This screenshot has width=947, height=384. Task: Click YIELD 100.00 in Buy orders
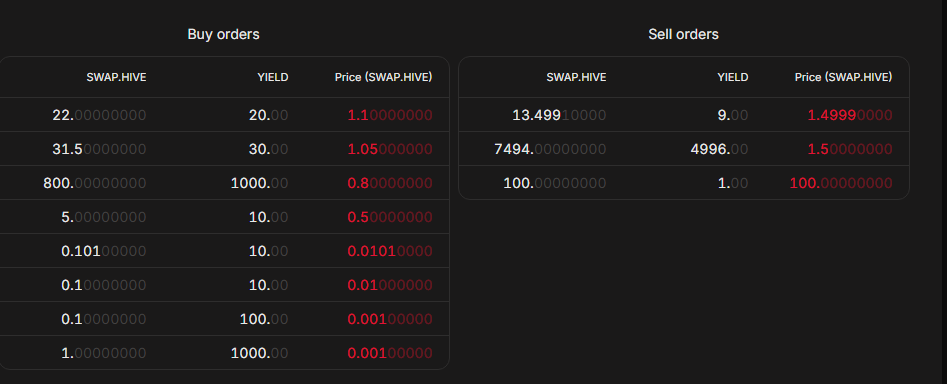[264, 319]
